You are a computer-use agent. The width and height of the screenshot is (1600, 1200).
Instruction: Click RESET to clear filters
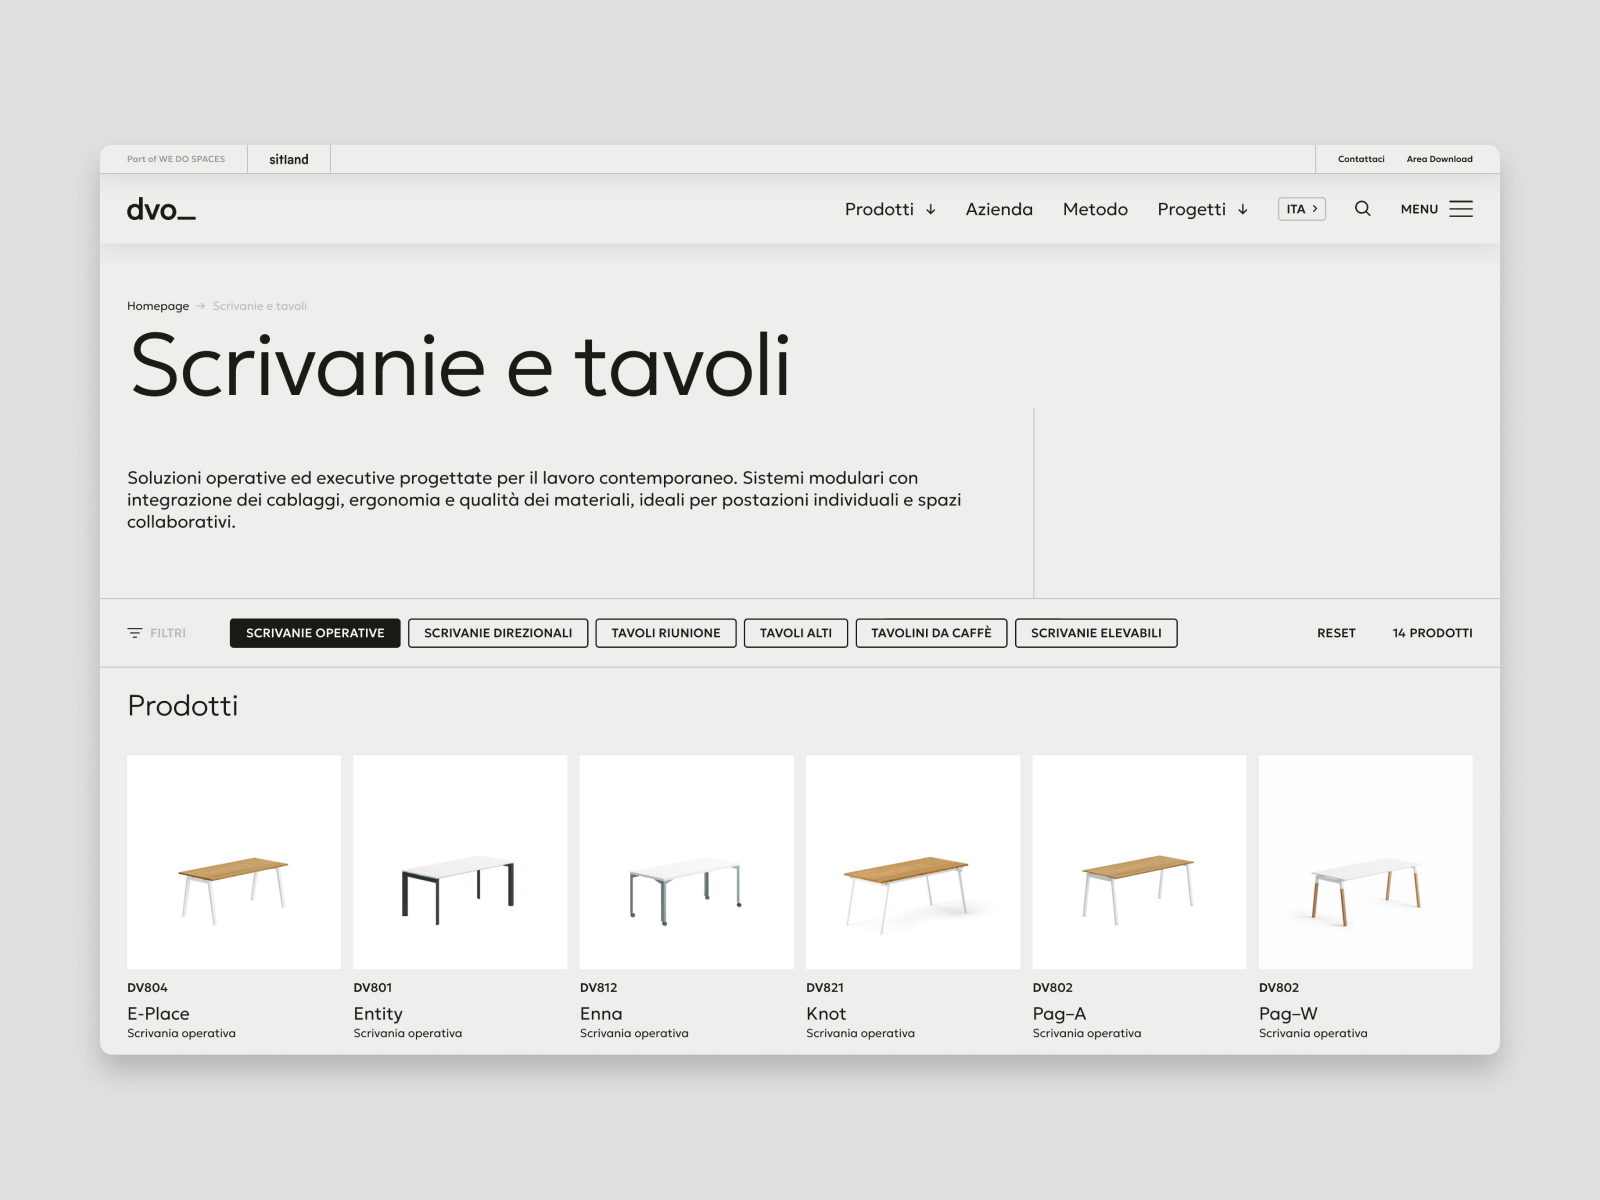coord(1336,633)
